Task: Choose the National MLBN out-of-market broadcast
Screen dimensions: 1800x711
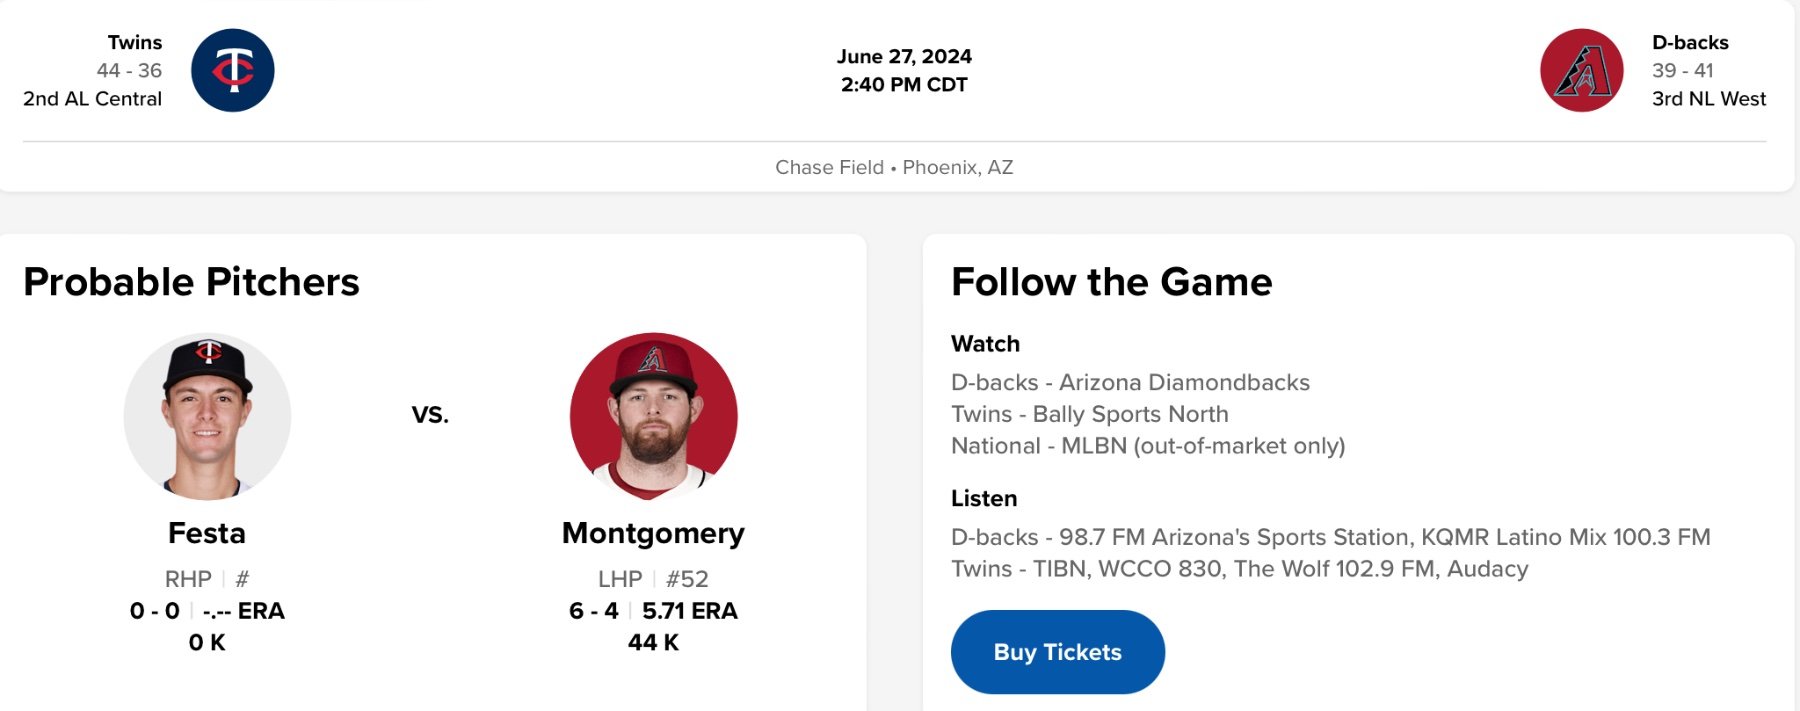Action: [1147, 446]
